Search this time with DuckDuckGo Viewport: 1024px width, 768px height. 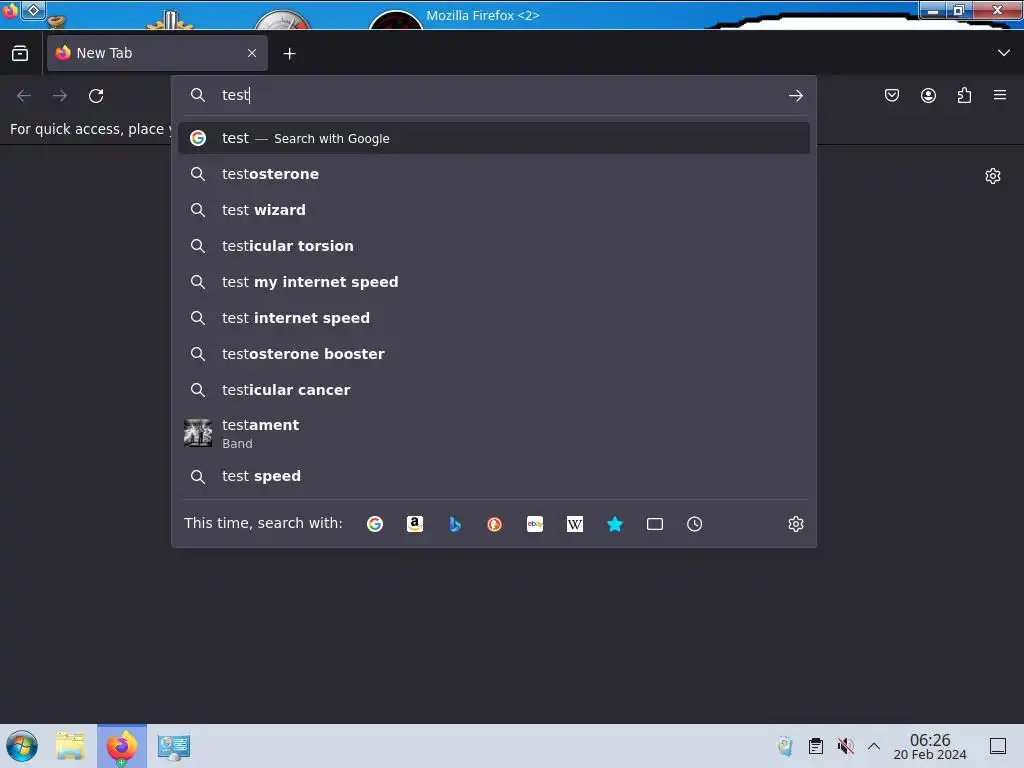pos(495,524)
